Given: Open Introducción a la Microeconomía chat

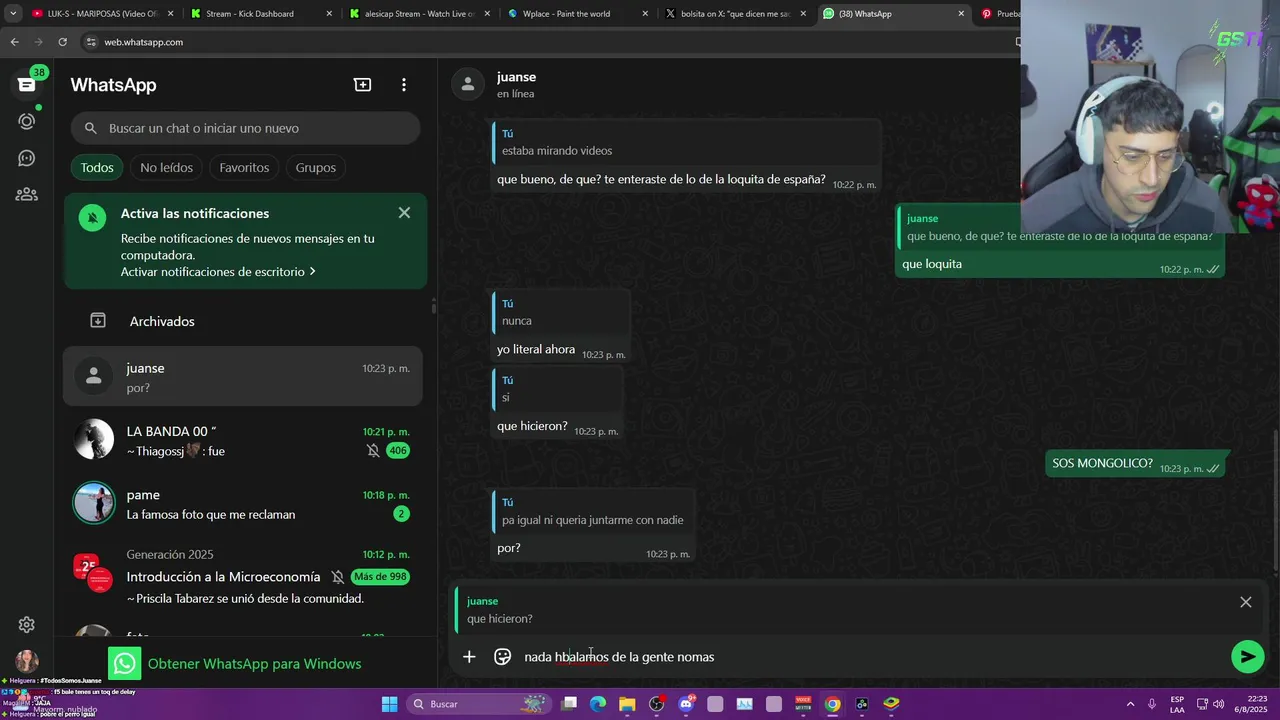Looking at the screenshot, I should coord(243,576).
